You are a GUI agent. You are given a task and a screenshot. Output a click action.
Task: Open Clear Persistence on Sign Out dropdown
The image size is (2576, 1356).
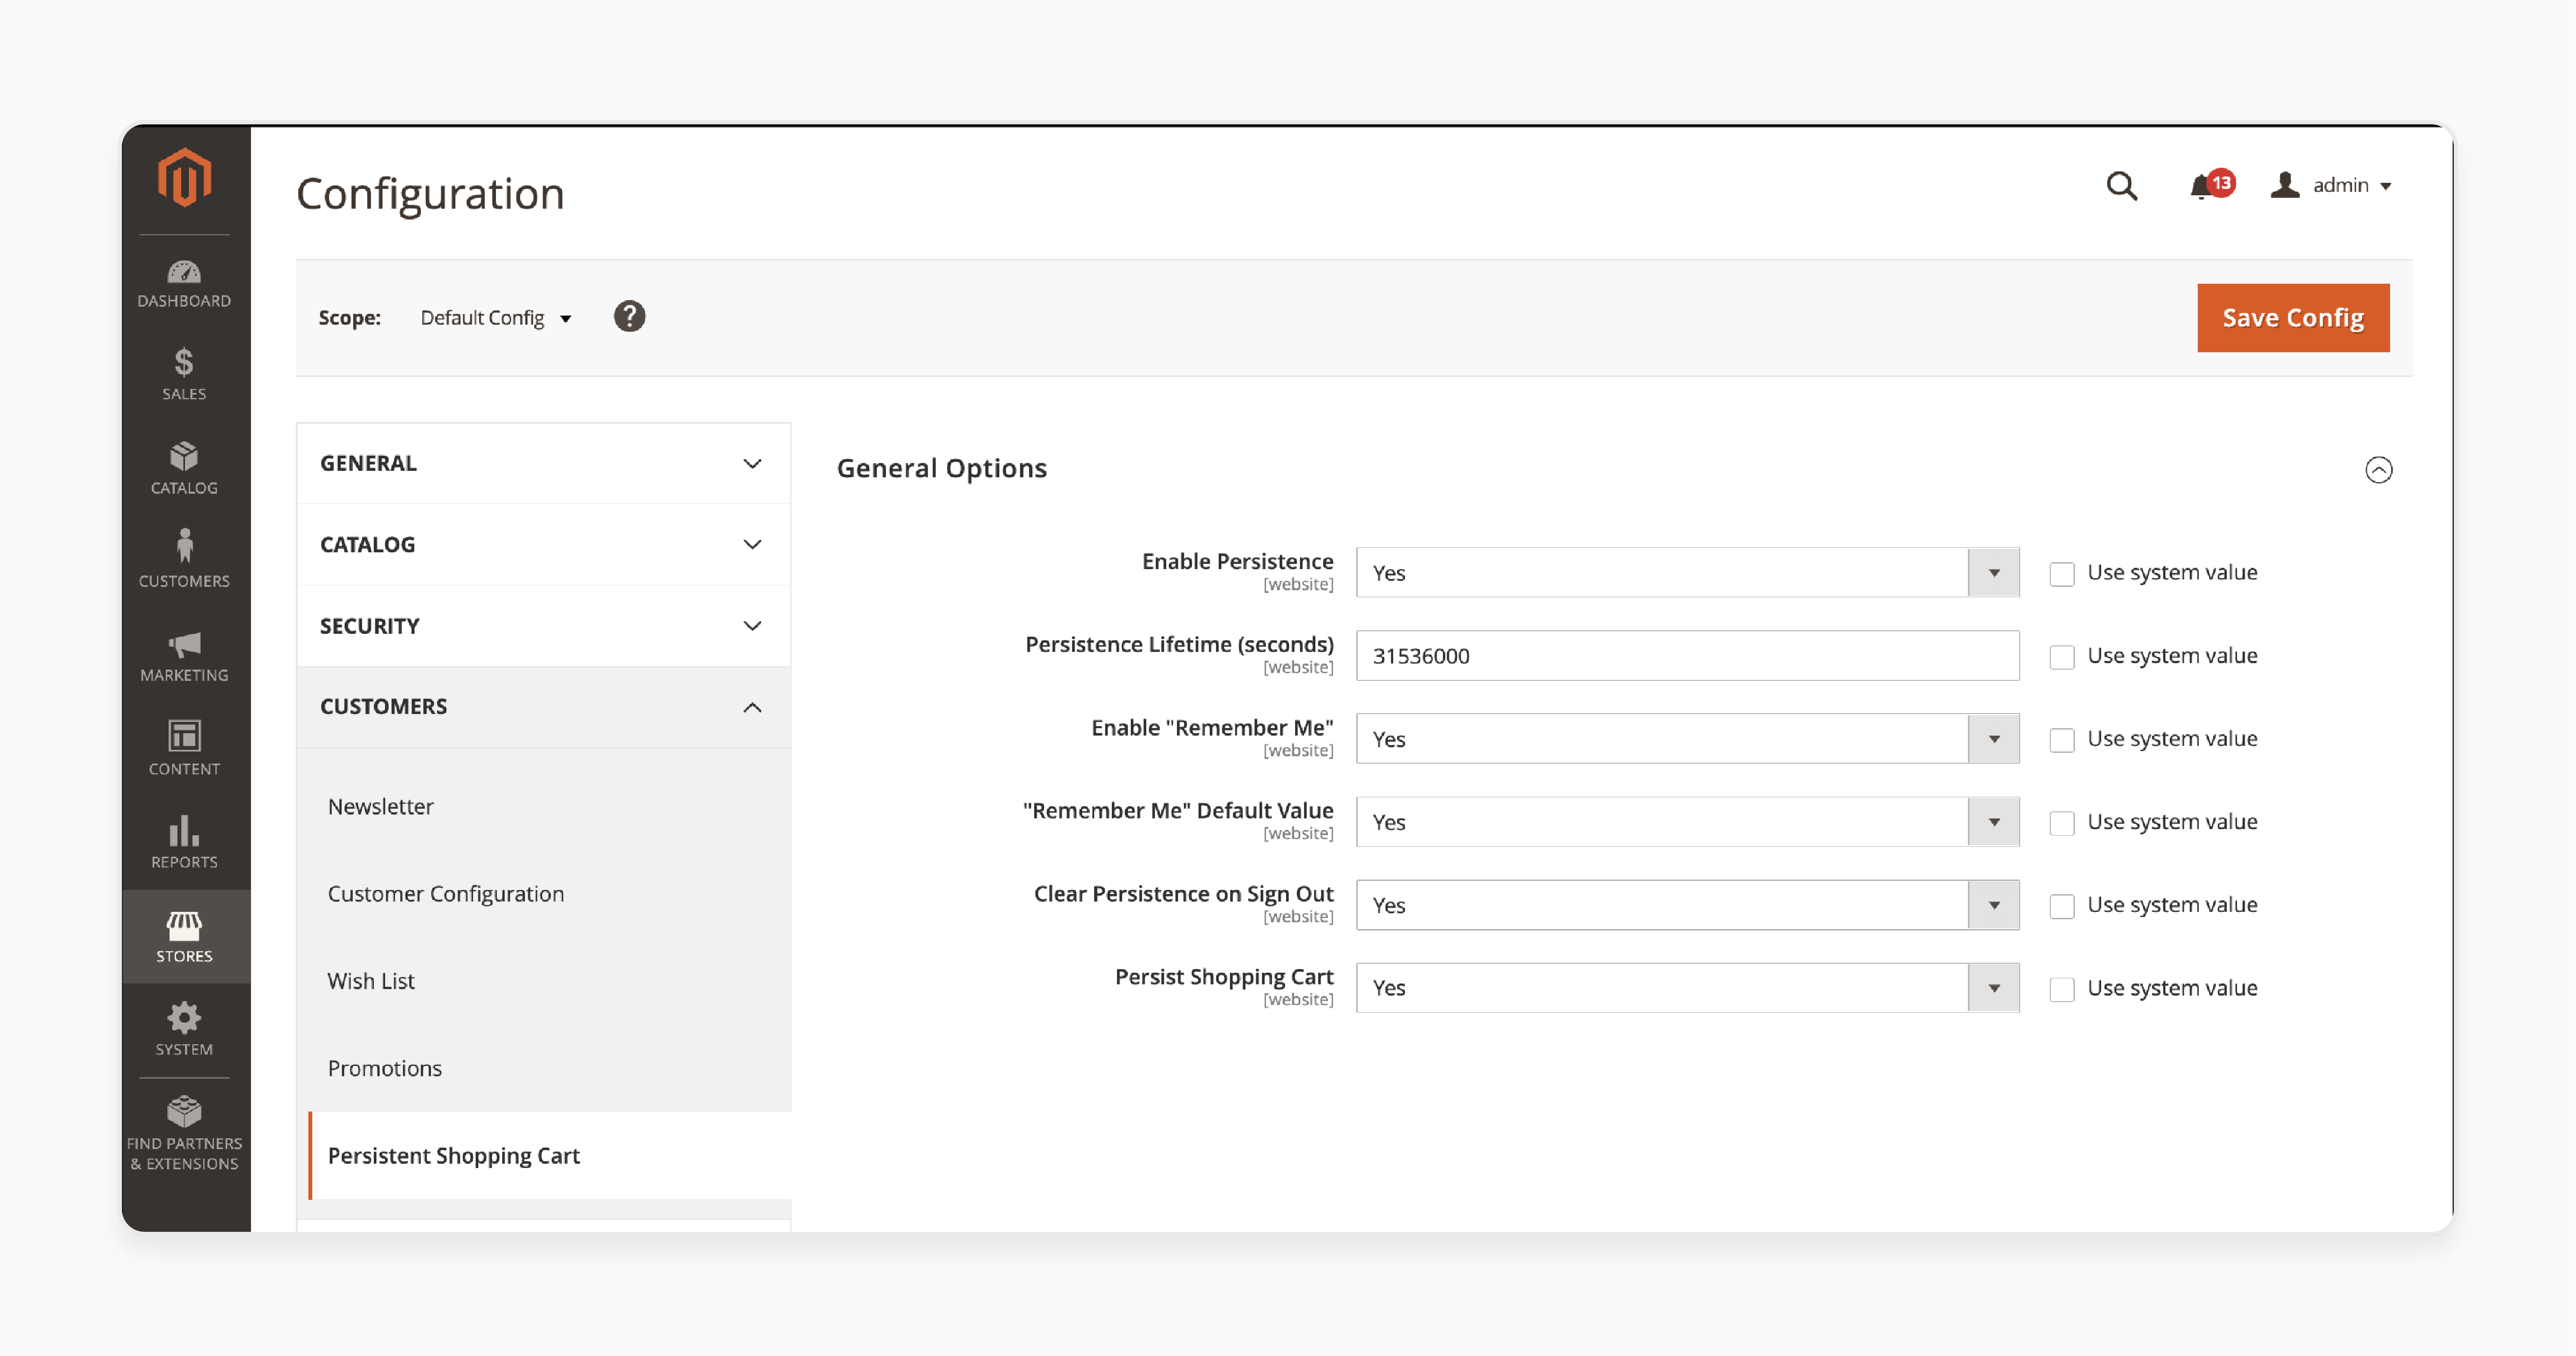pyautogui.click(x=1687, y=904)
